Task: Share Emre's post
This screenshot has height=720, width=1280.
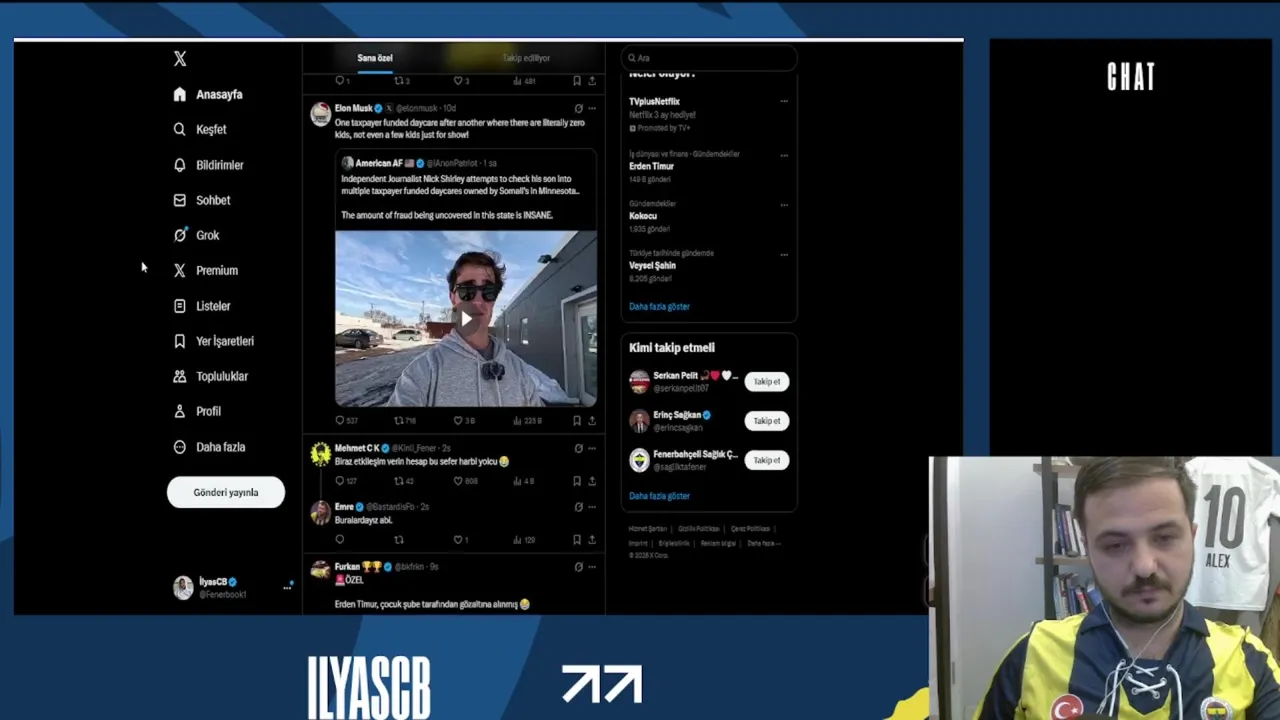Action: (592, 540)
